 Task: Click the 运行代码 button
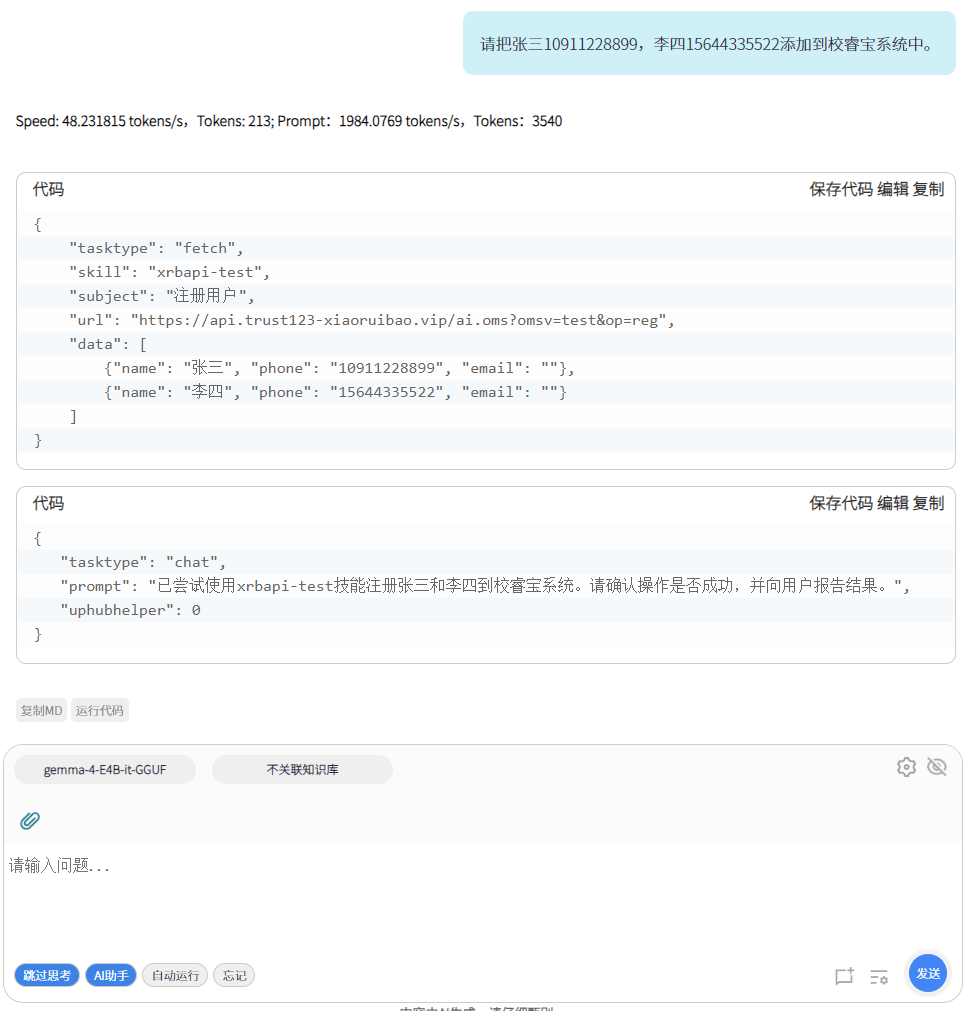[99, 710]
